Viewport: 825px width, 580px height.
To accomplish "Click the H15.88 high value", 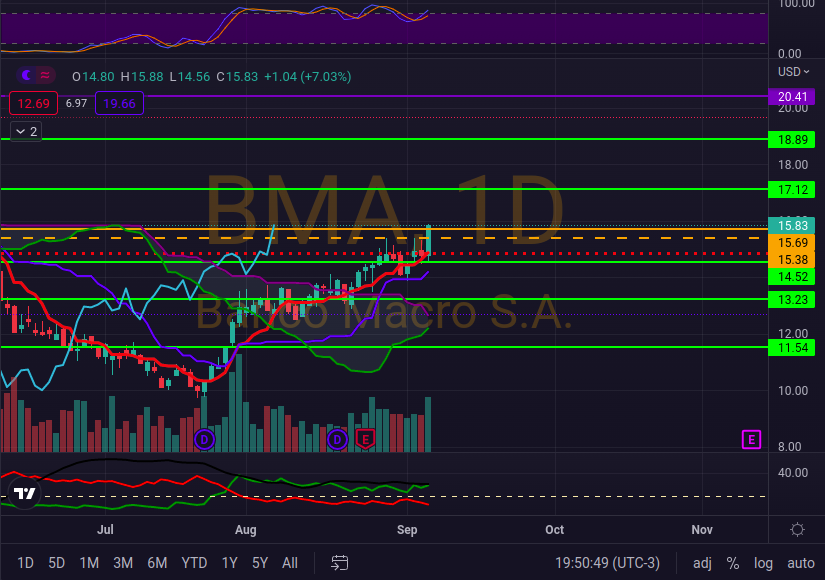I will (142, 77).
